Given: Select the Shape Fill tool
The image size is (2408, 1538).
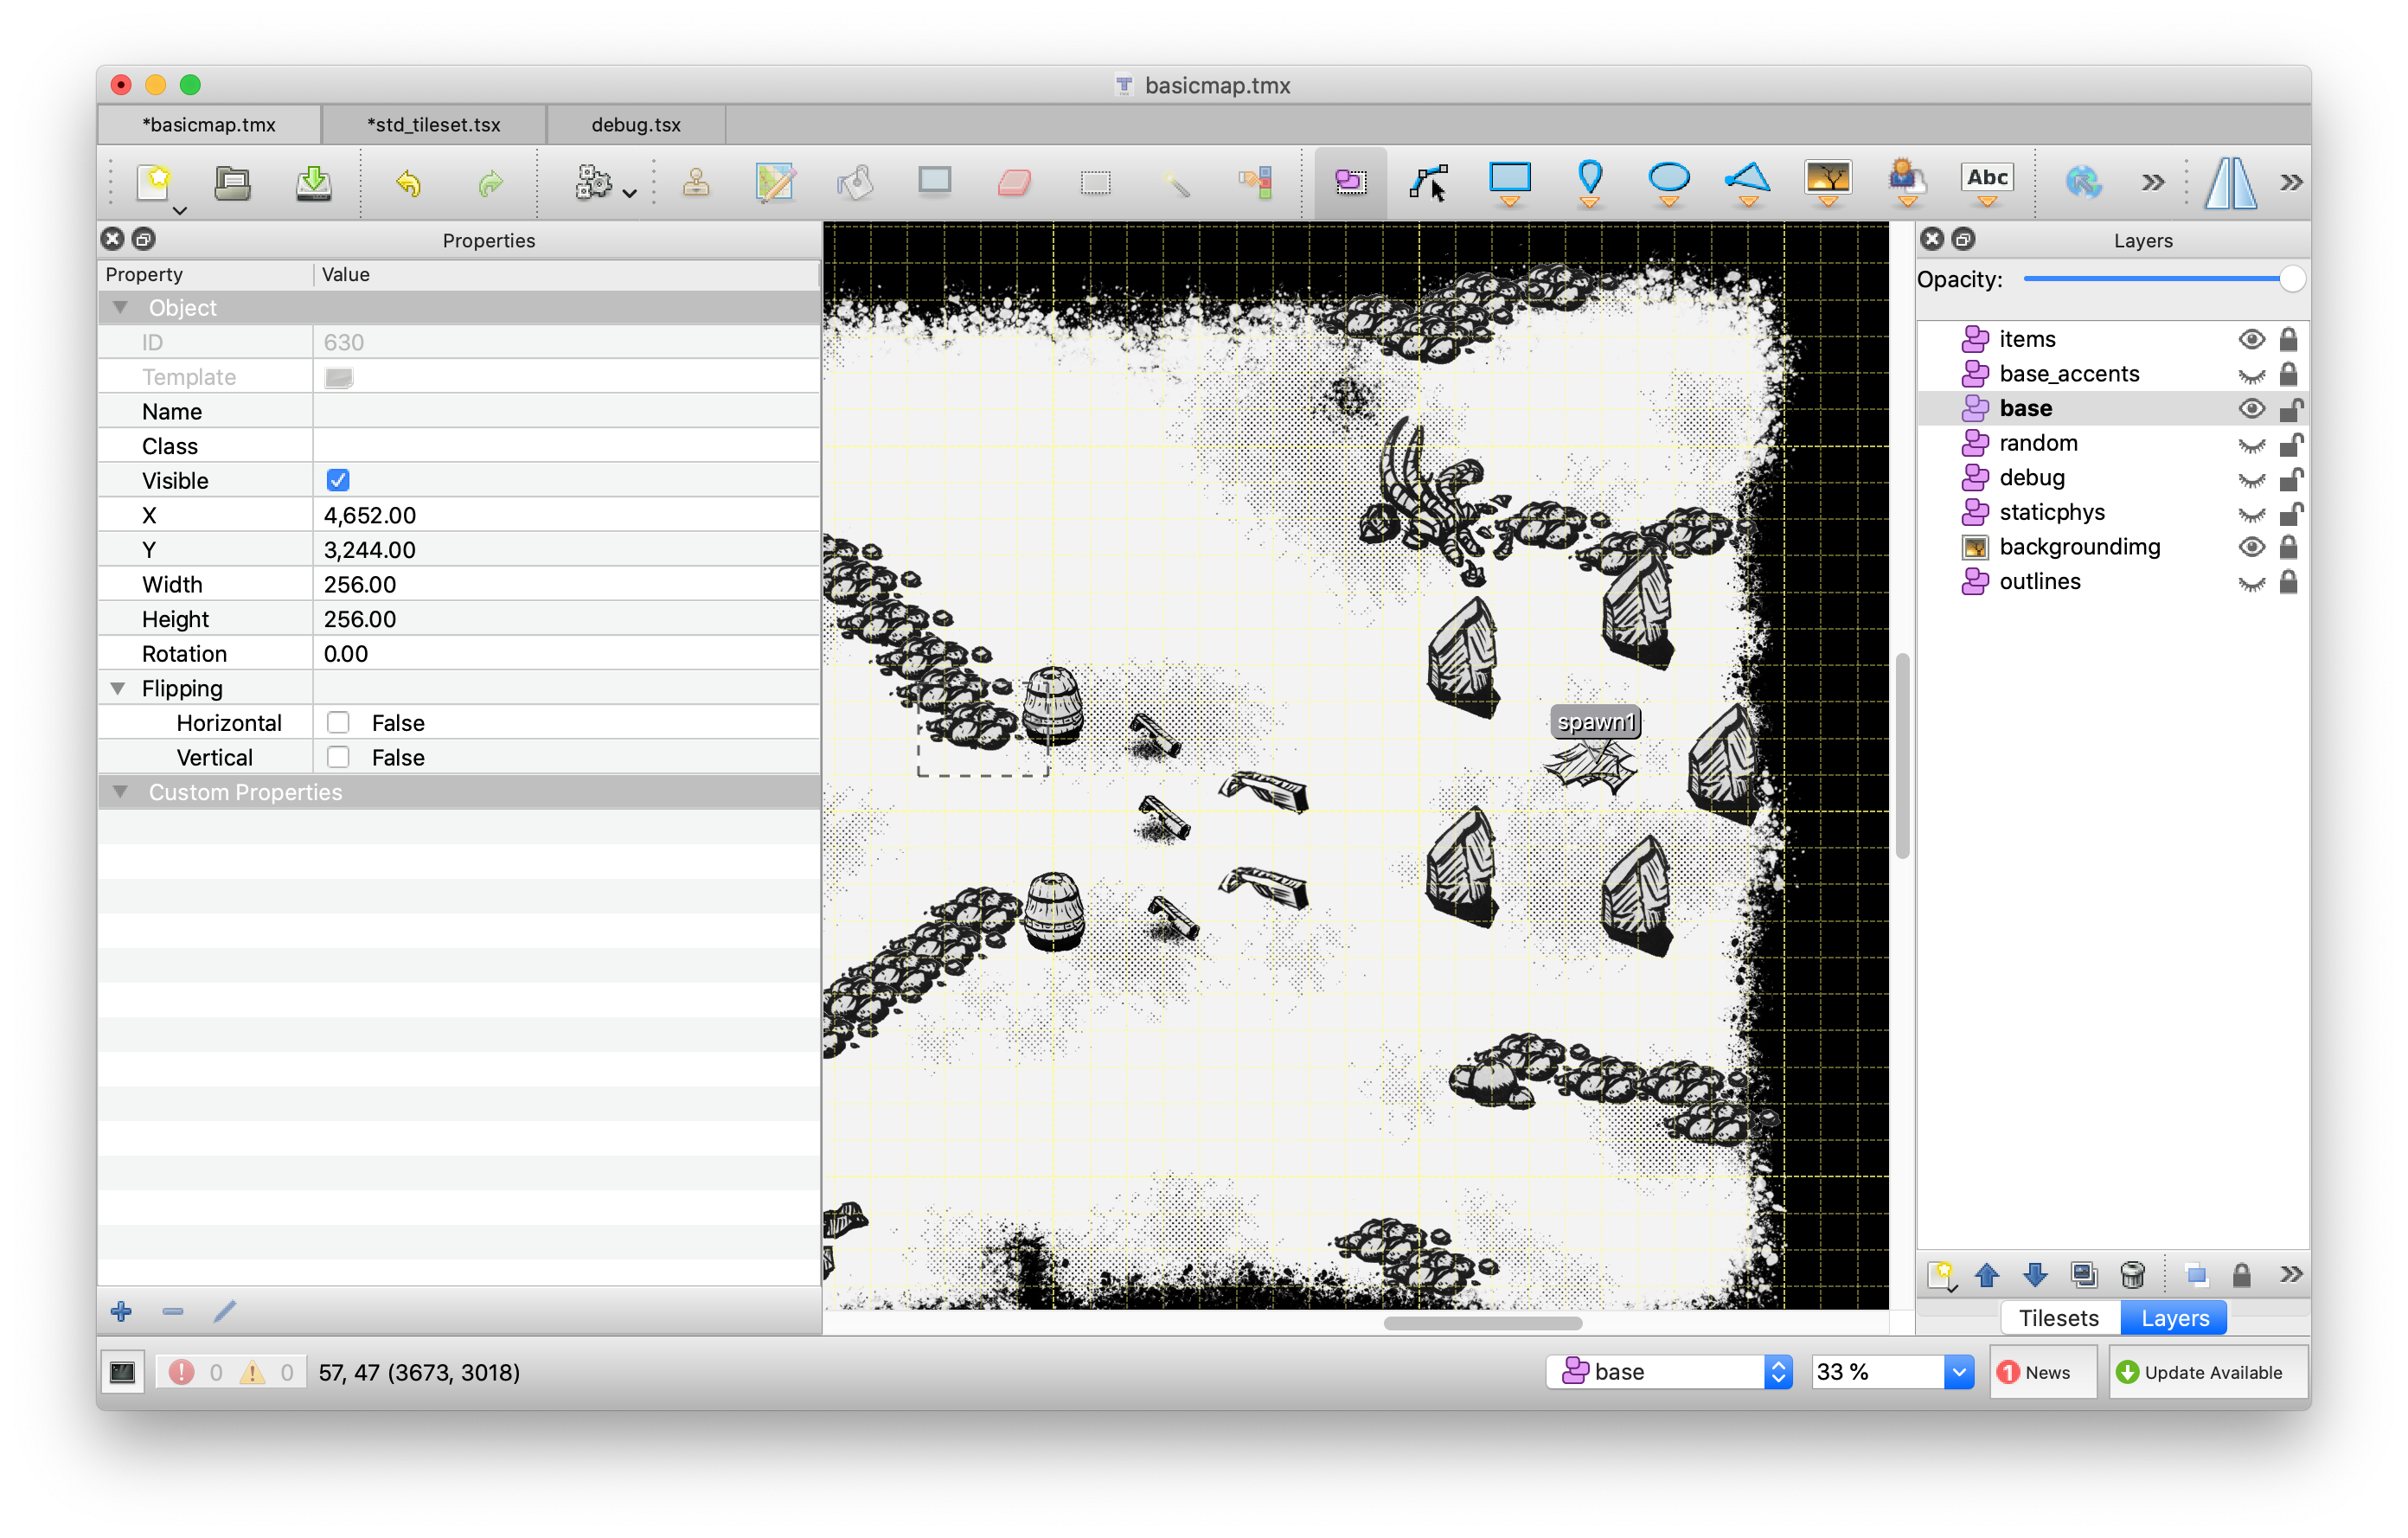Looking at the screenshot, I should tap(935, 182).
